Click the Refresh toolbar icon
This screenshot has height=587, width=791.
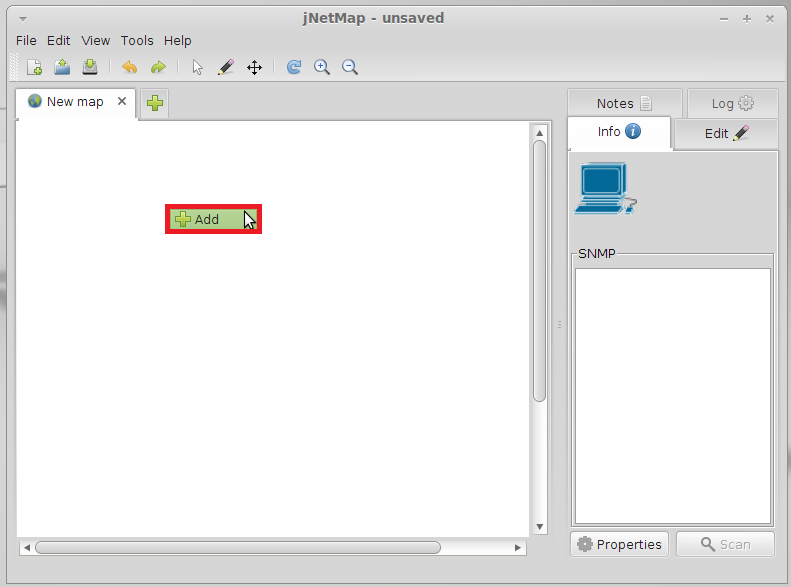coord(294,67)
